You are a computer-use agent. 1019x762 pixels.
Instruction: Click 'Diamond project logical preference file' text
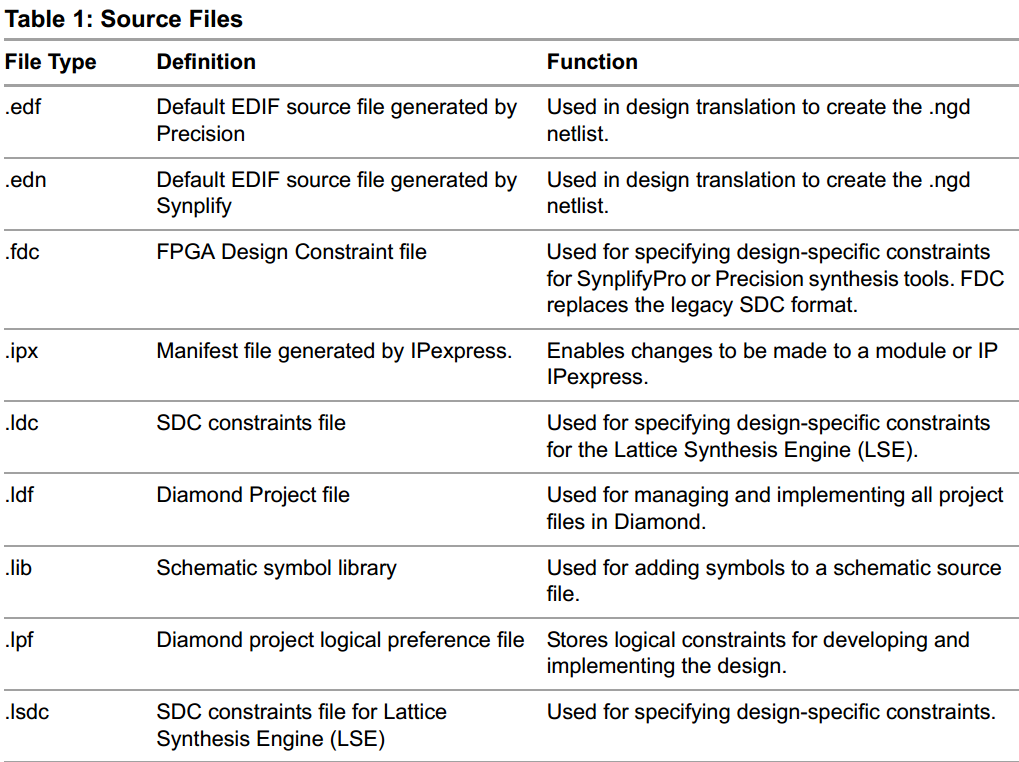340,640
